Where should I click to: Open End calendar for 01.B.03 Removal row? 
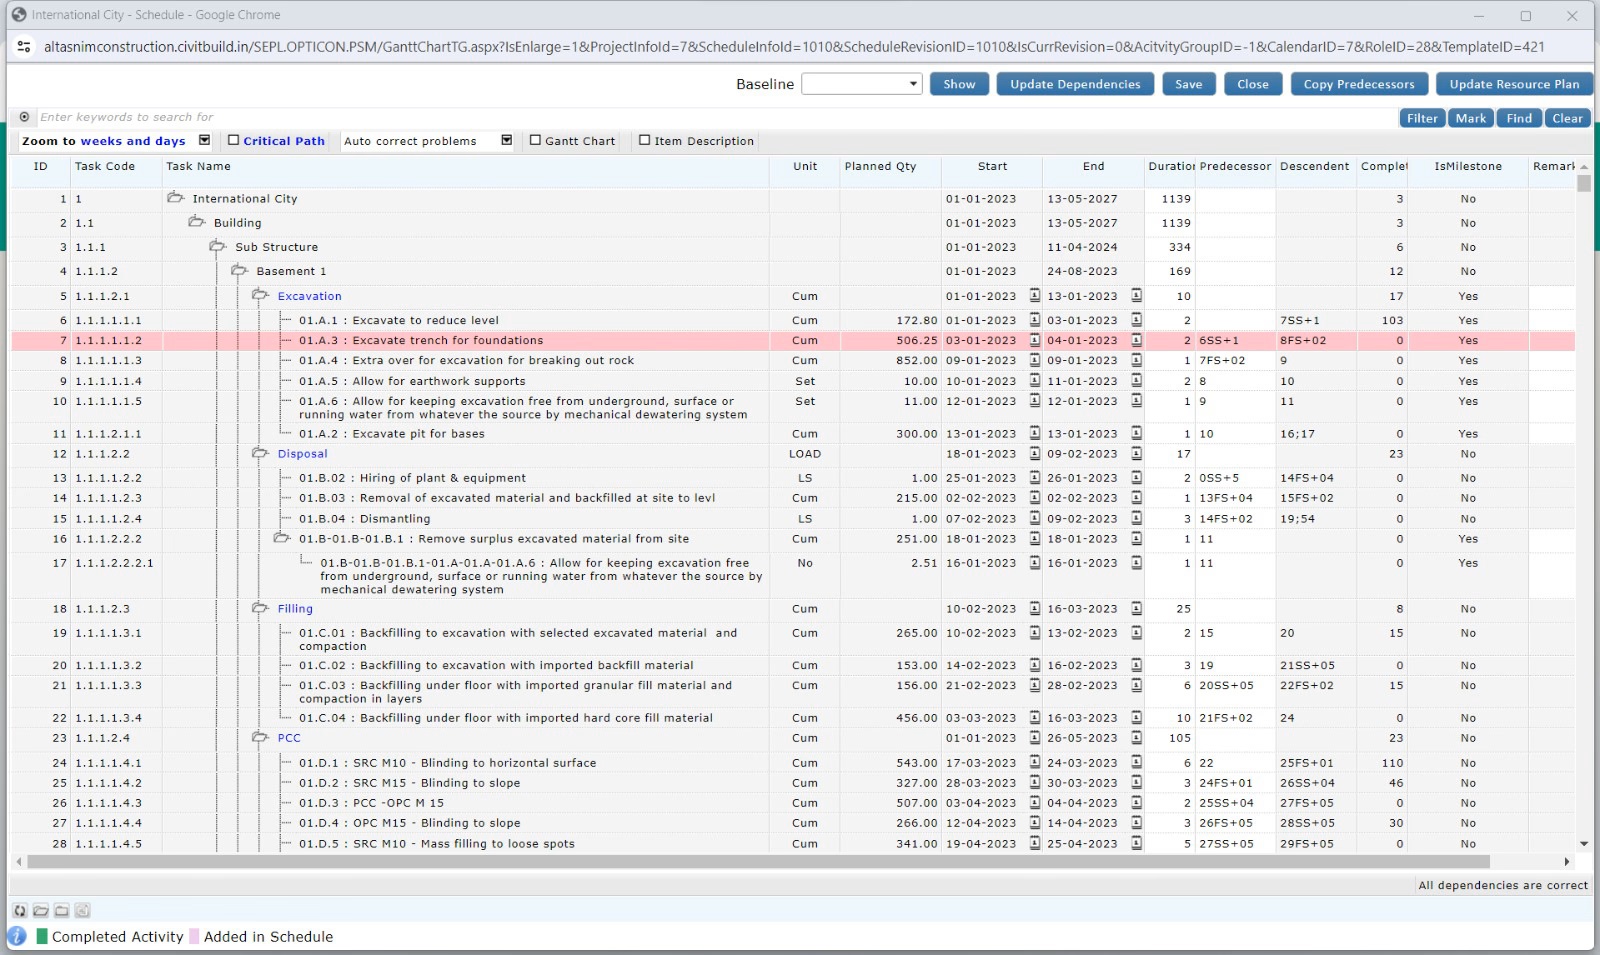tap(1137, 498)
